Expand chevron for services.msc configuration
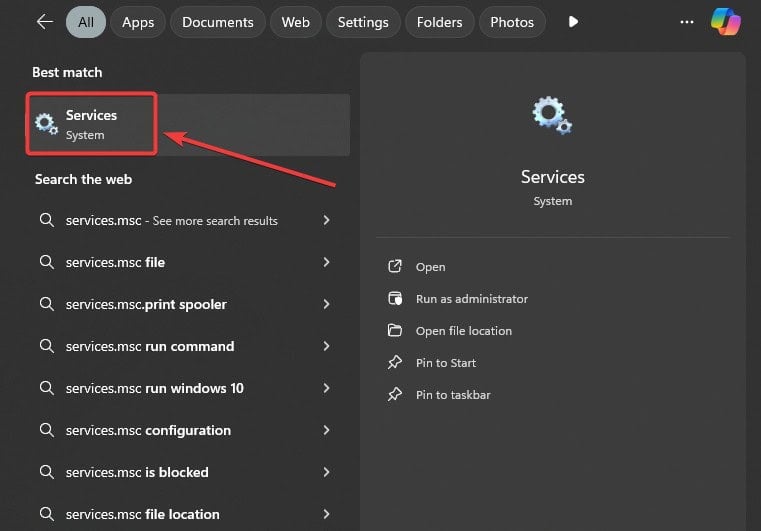The height and width of the screenshot is (531, 761). point(327,430)
